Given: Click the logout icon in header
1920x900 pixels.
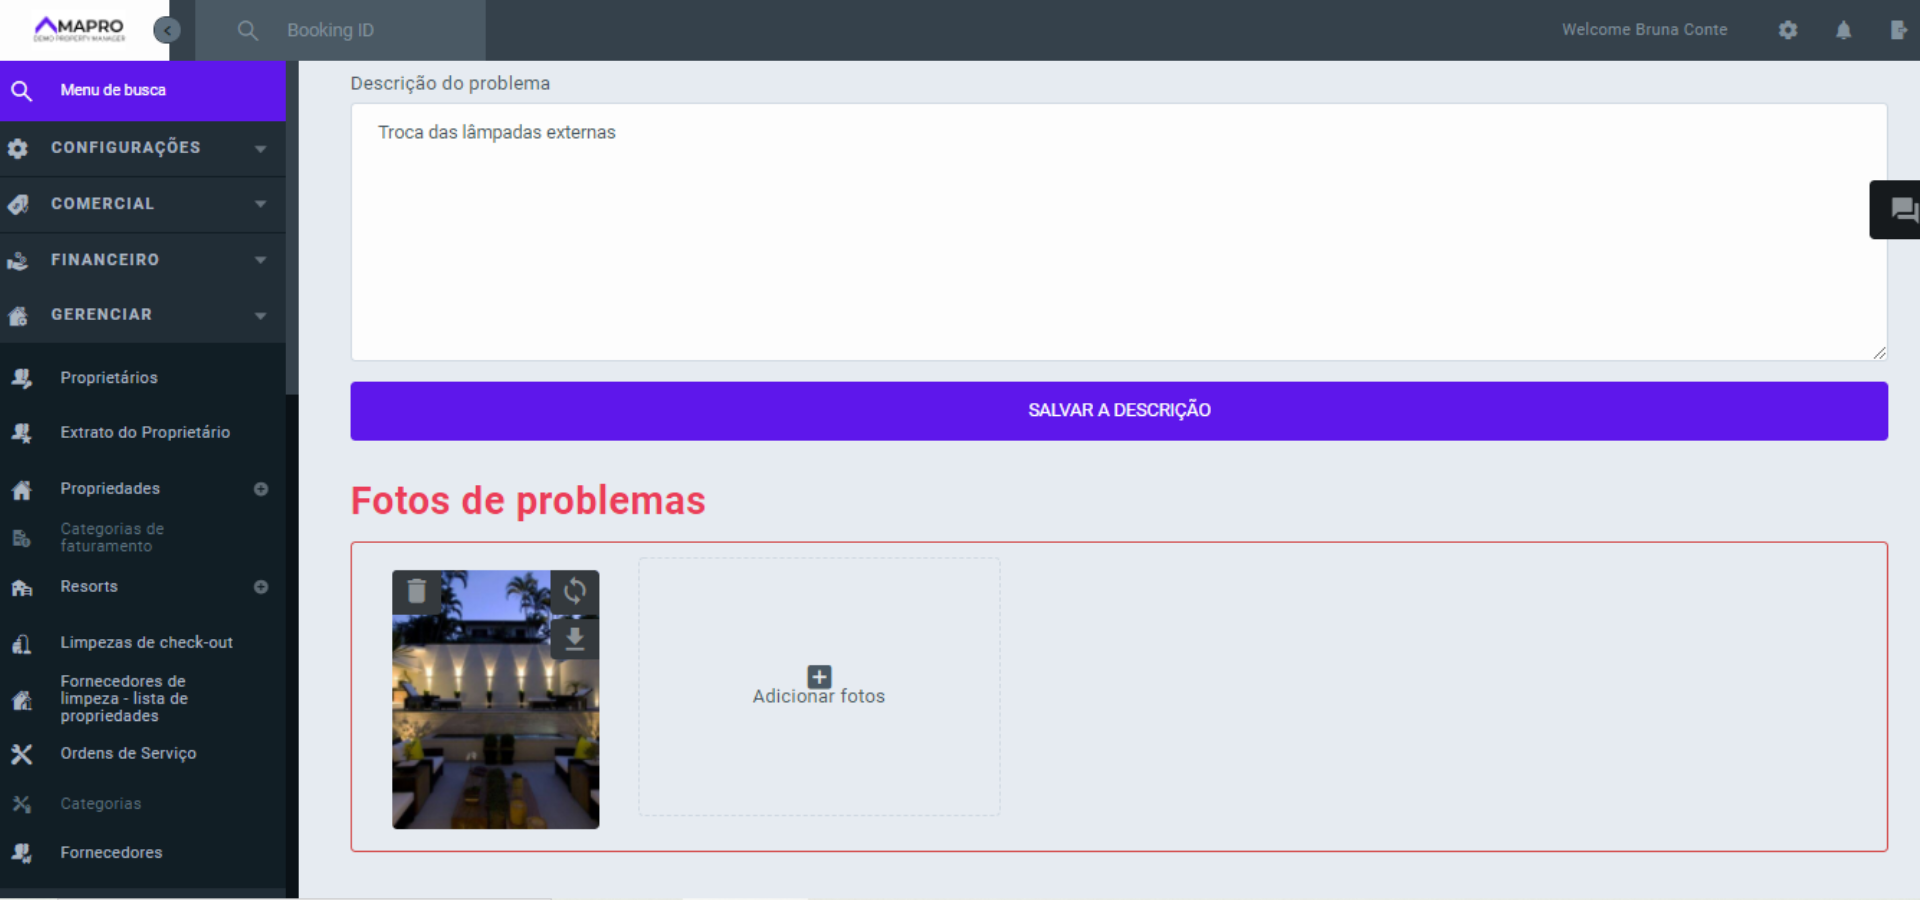Looking at the screenshot, I should click(x=1898, y=30).
